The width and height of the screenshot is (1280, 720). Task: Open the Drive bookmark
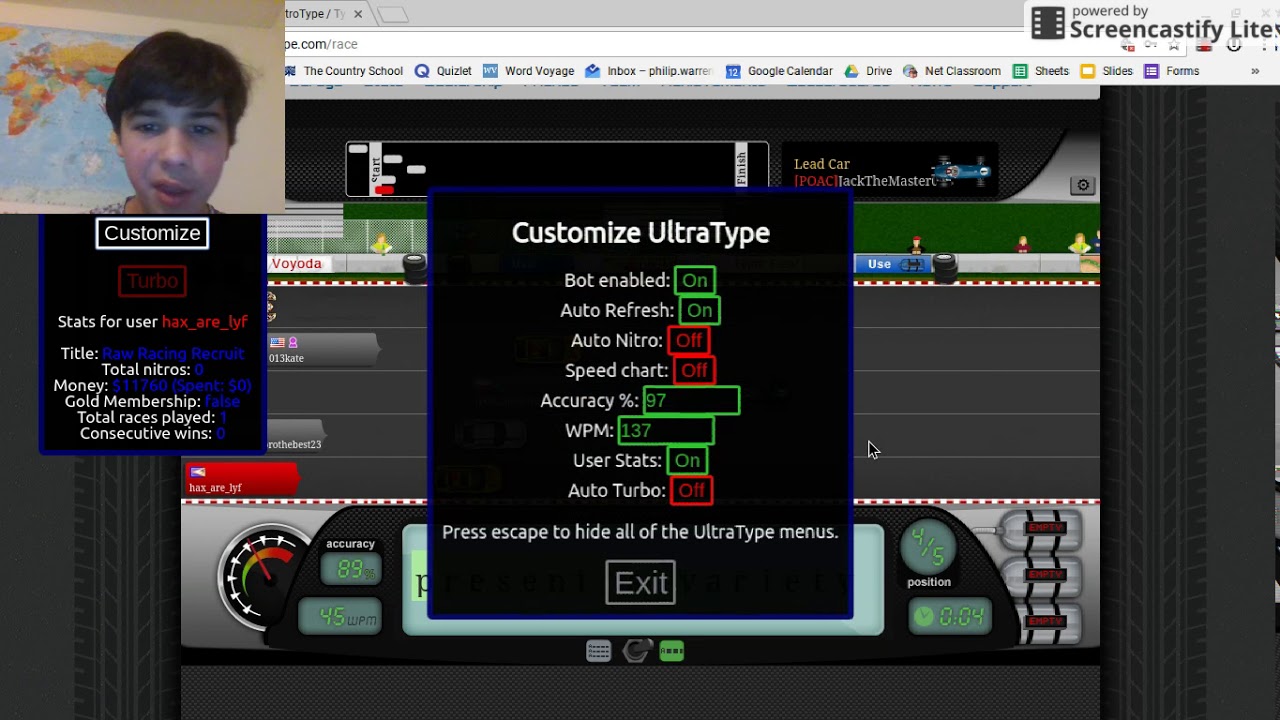(x=869, y=71)
